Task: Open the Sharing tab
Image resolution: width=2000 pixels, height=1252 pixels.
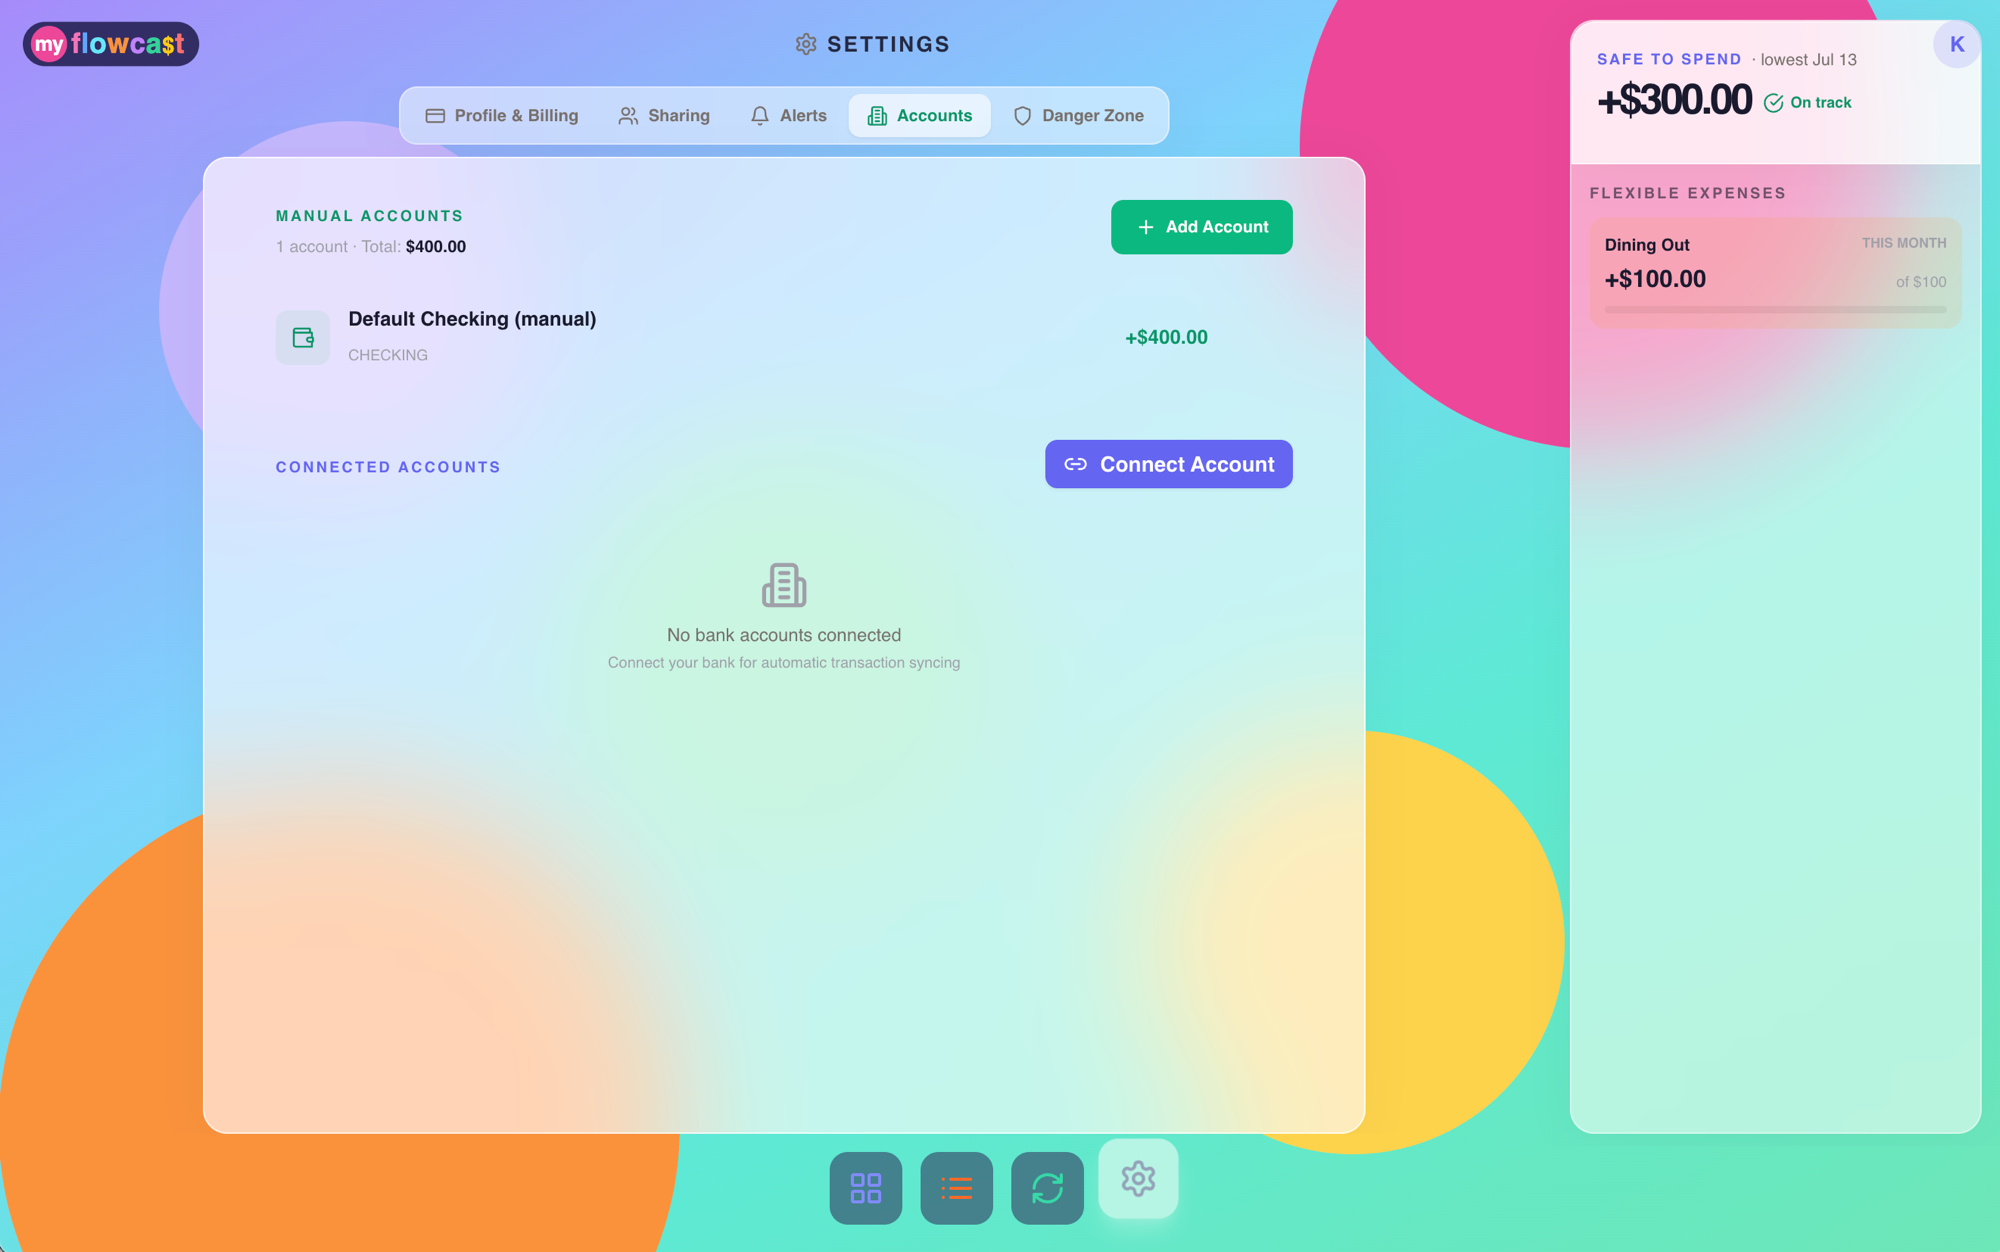Action: 664,116
